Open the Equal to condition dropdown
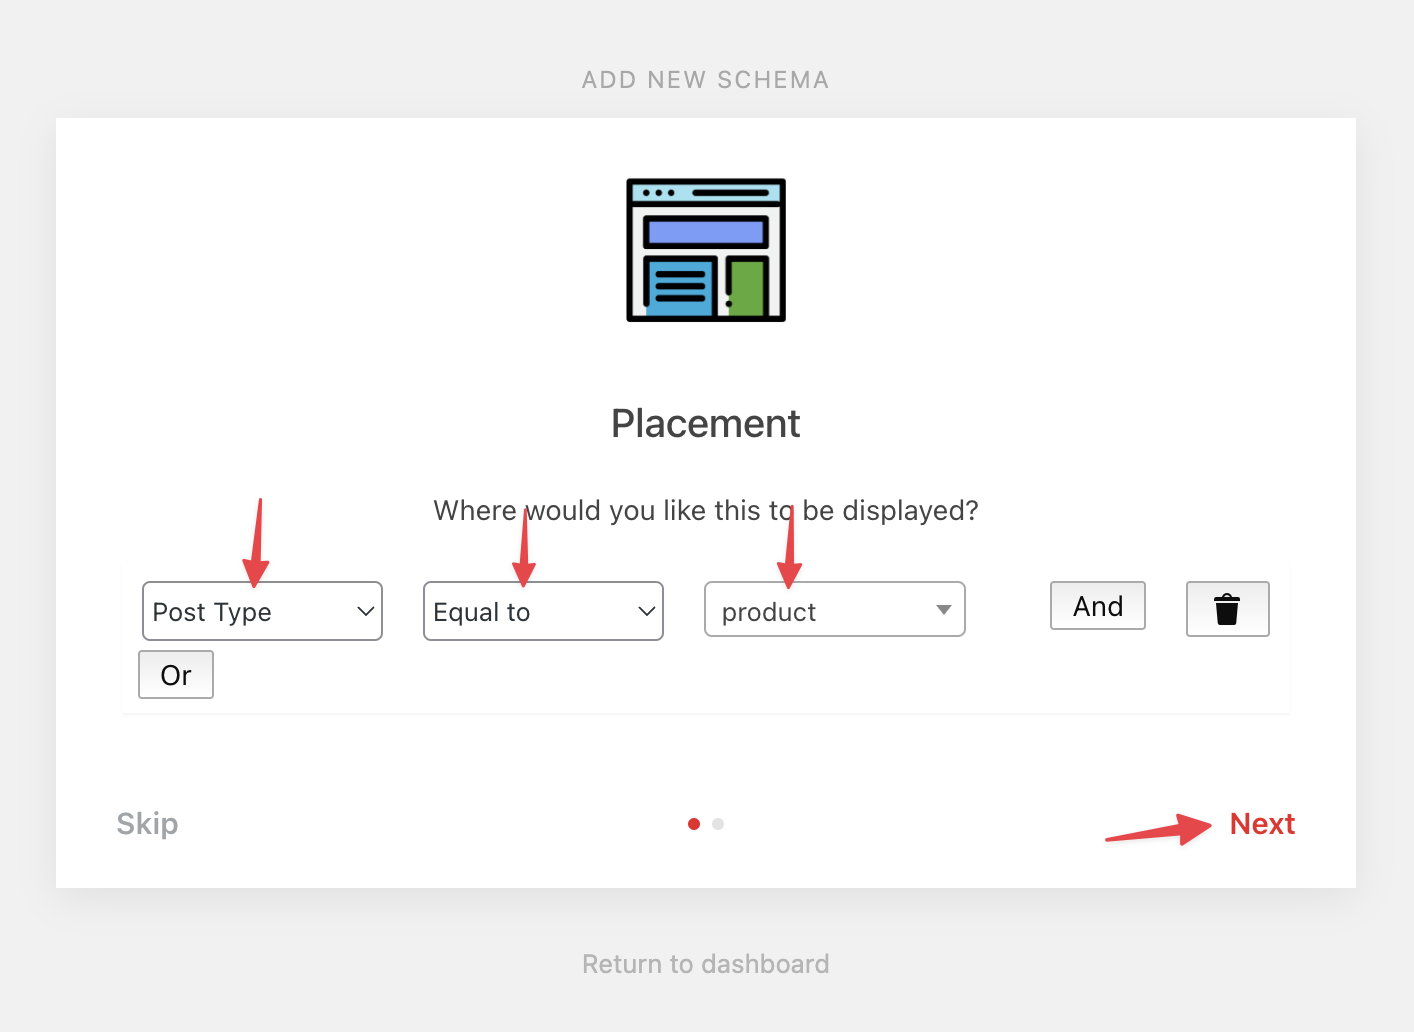 click(543, 611)
